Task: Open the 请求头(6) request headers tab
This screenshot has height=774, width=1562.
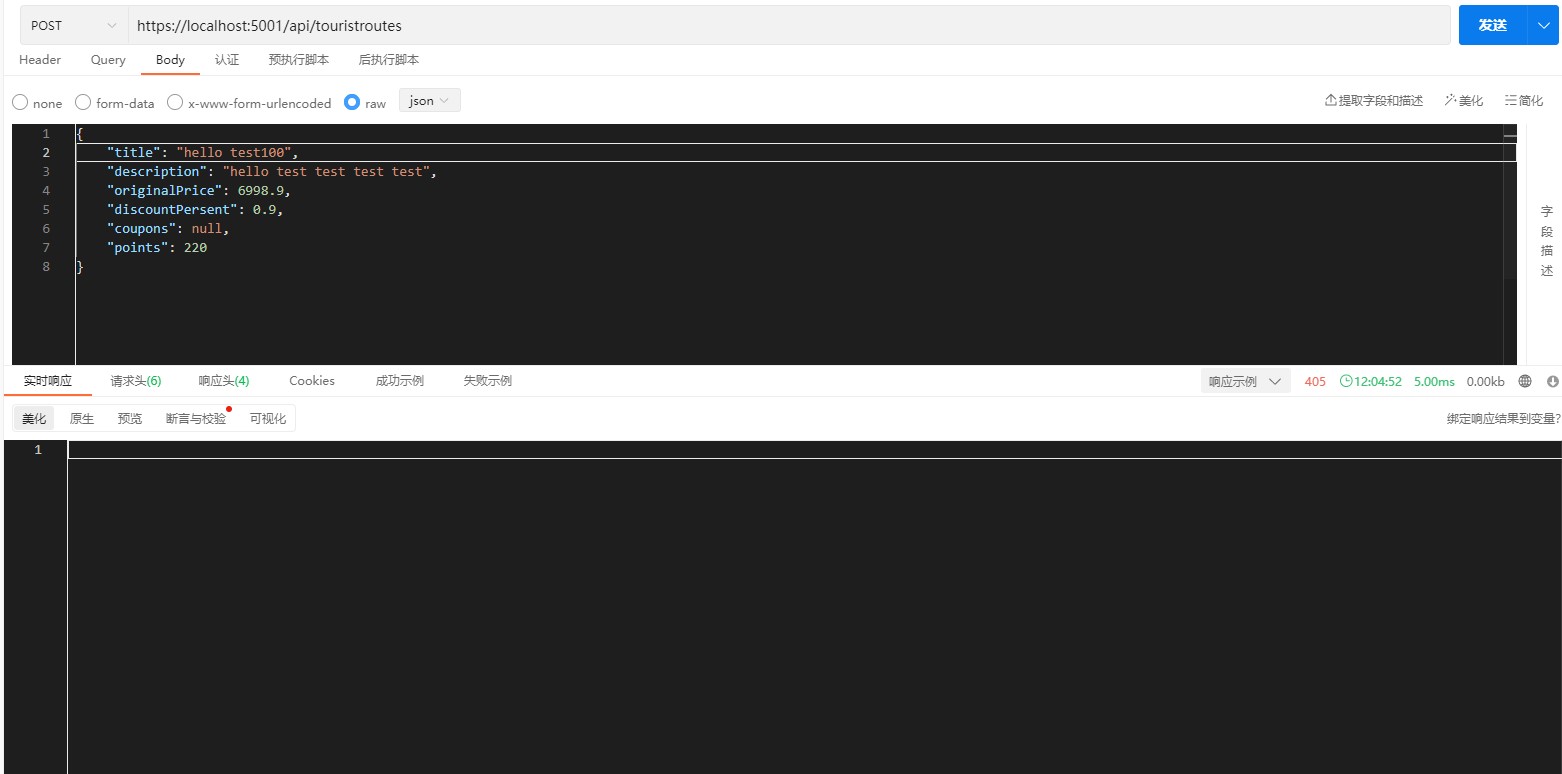Action: [136, 381]
